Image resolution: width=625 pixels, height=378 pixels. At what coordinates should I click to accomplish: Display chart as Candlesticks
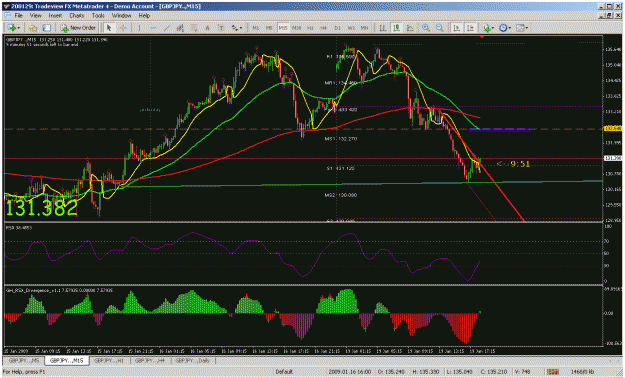[x=397, y=28]
